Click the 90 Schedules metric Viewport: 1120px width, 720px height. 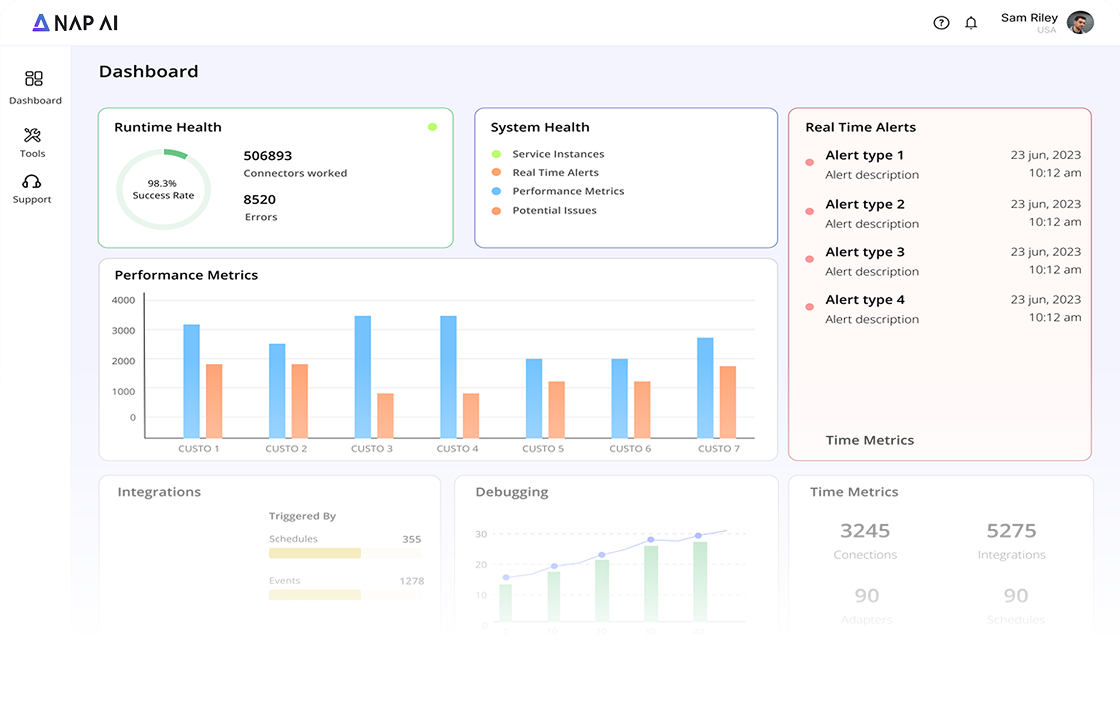tap(1016, 606)
